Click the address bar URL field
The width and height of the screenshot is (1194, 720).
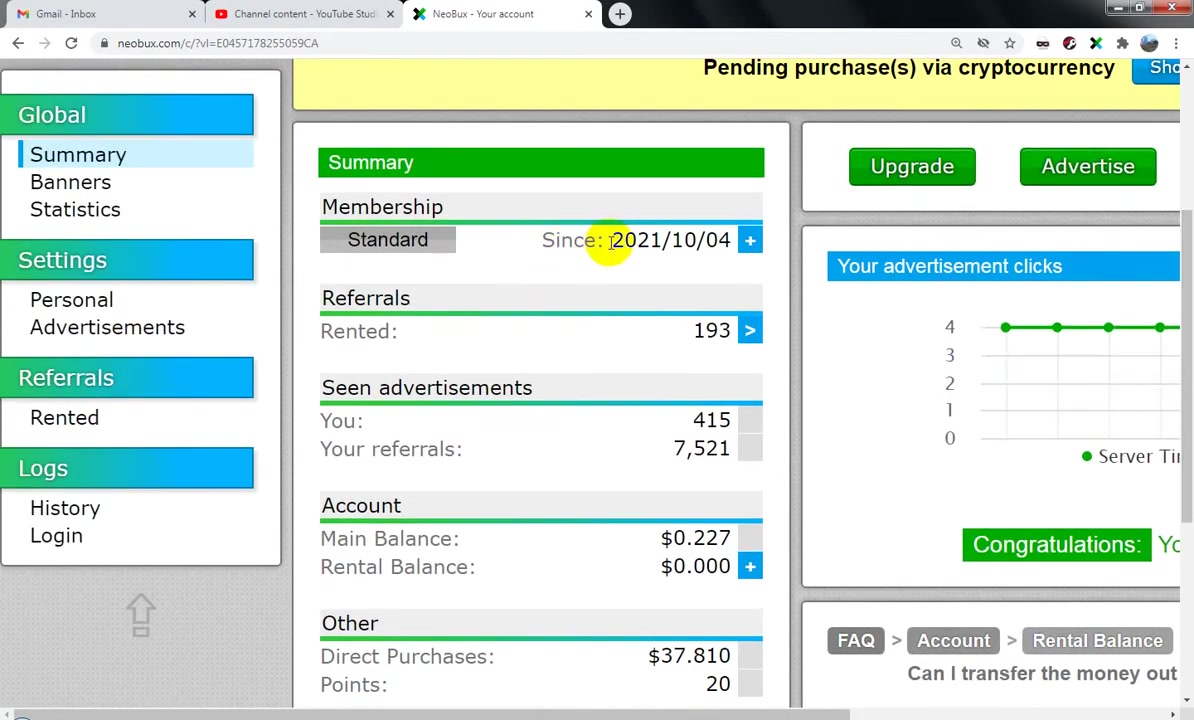tap(525, 43)
